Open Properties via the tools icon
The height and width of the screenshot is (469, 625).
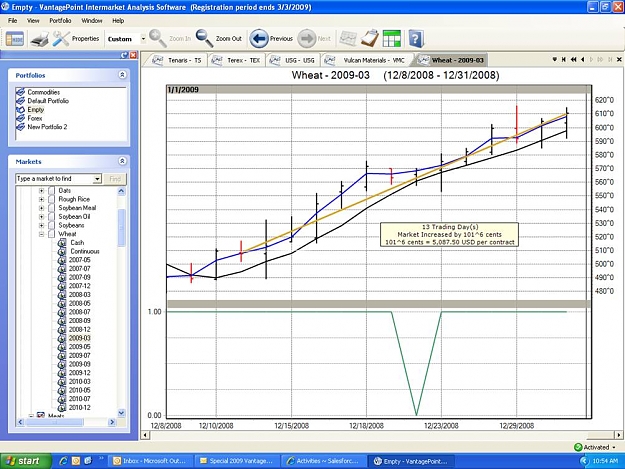pyautogui.click(x=61, y=39)
